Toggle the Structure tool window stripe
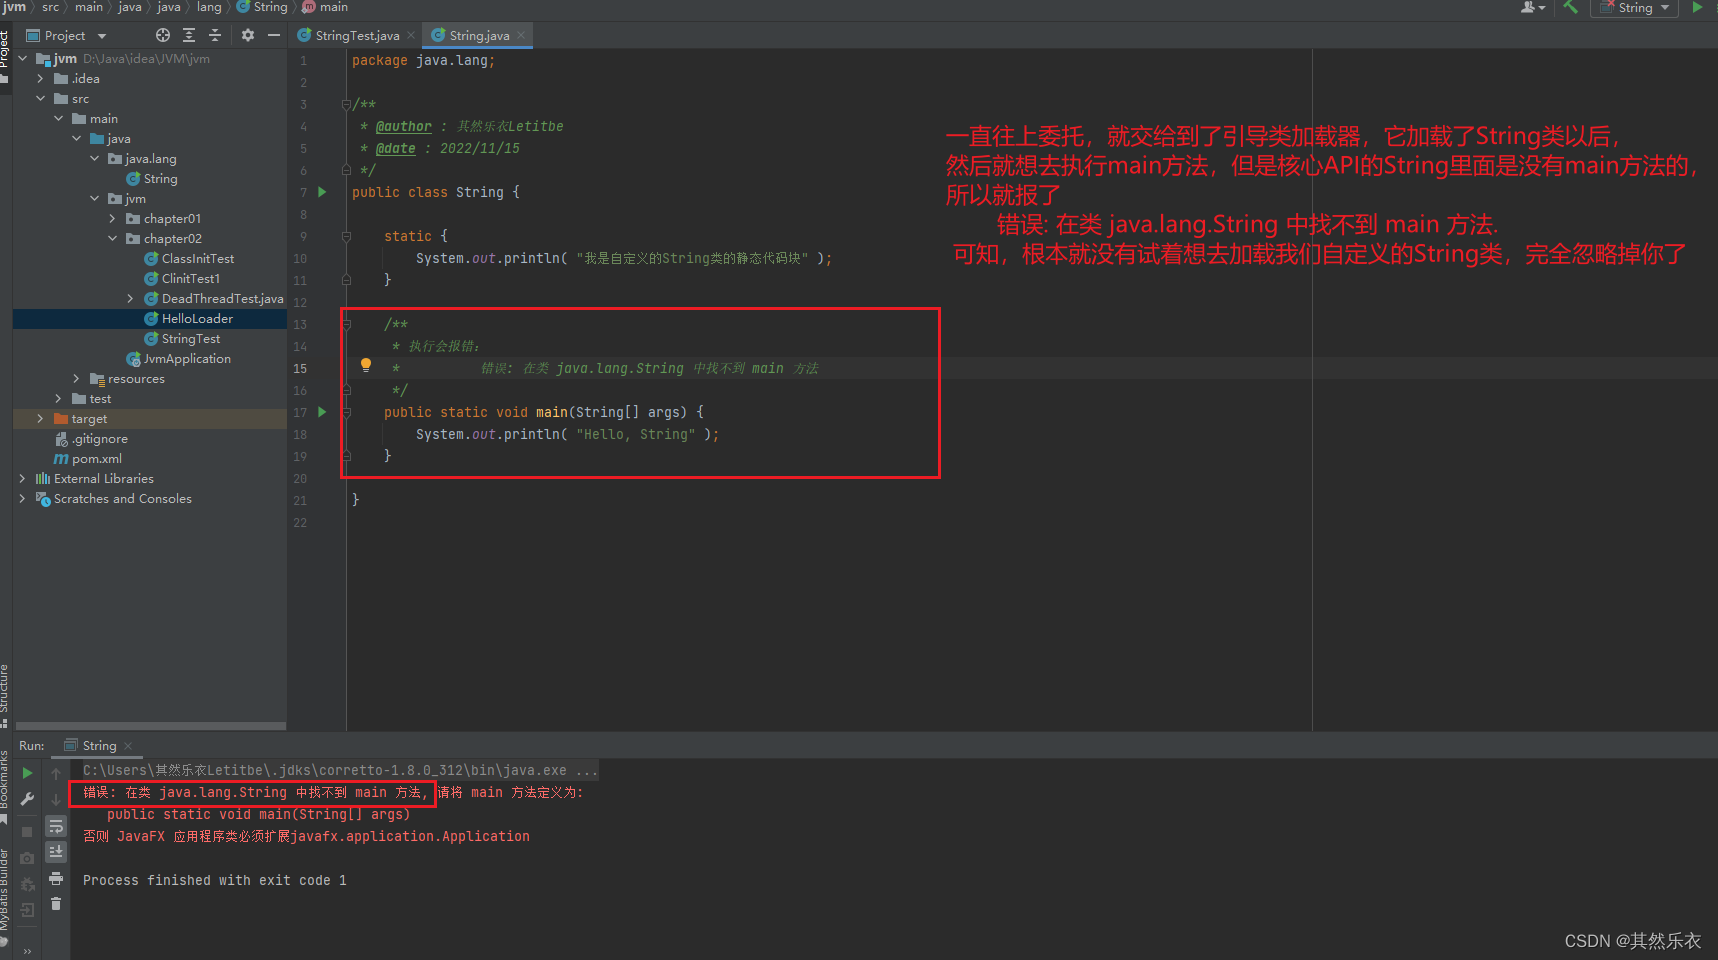Image resolution: width=1718 pixels, height=960 pixels. pos(5,690)
